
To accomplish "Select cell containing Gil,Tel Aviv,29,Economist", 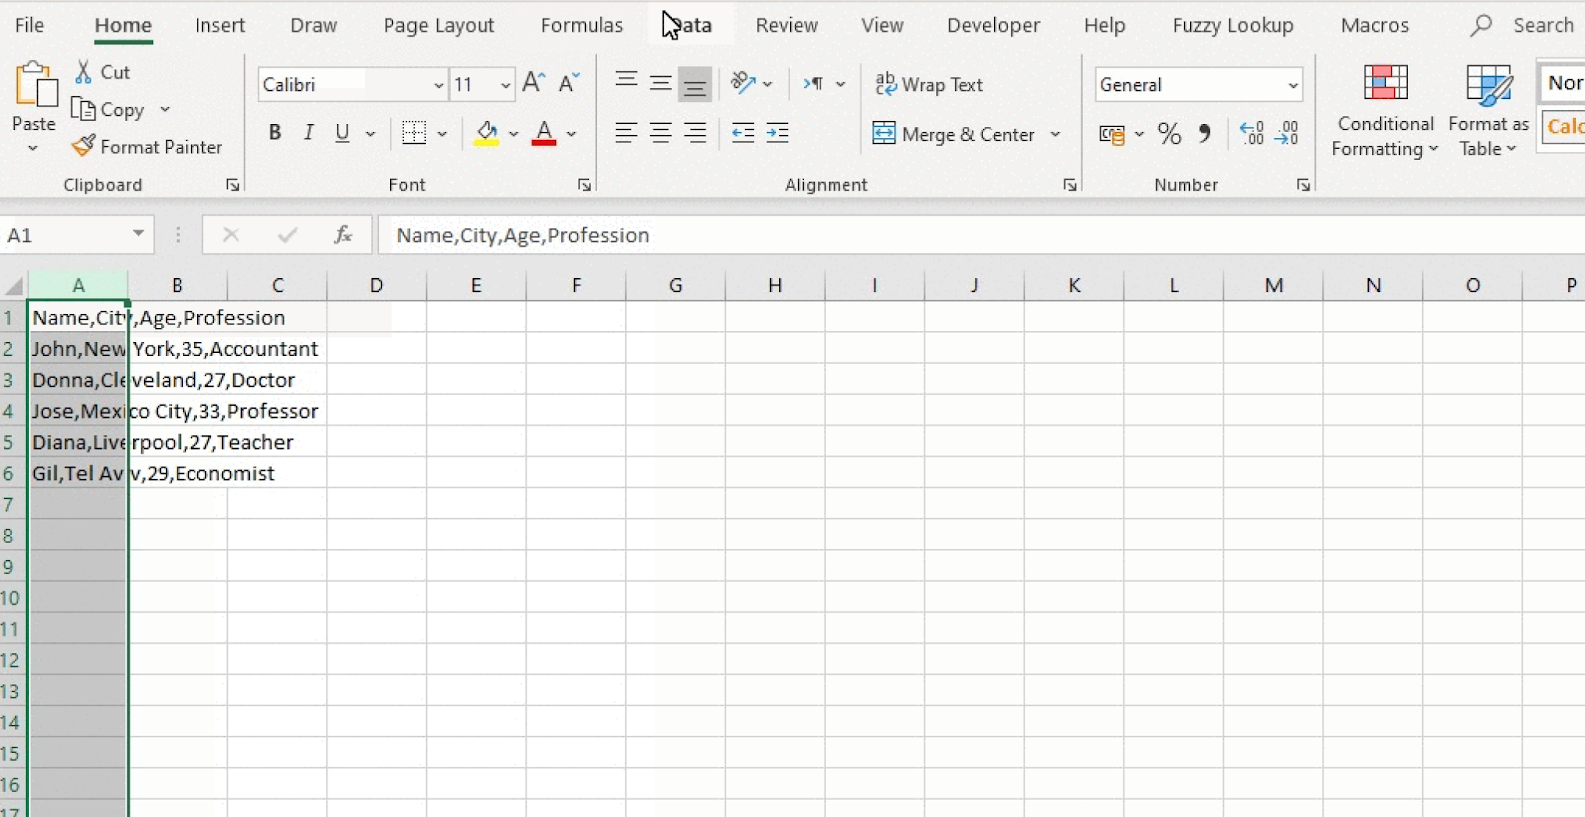I will [x=78, y=473].
